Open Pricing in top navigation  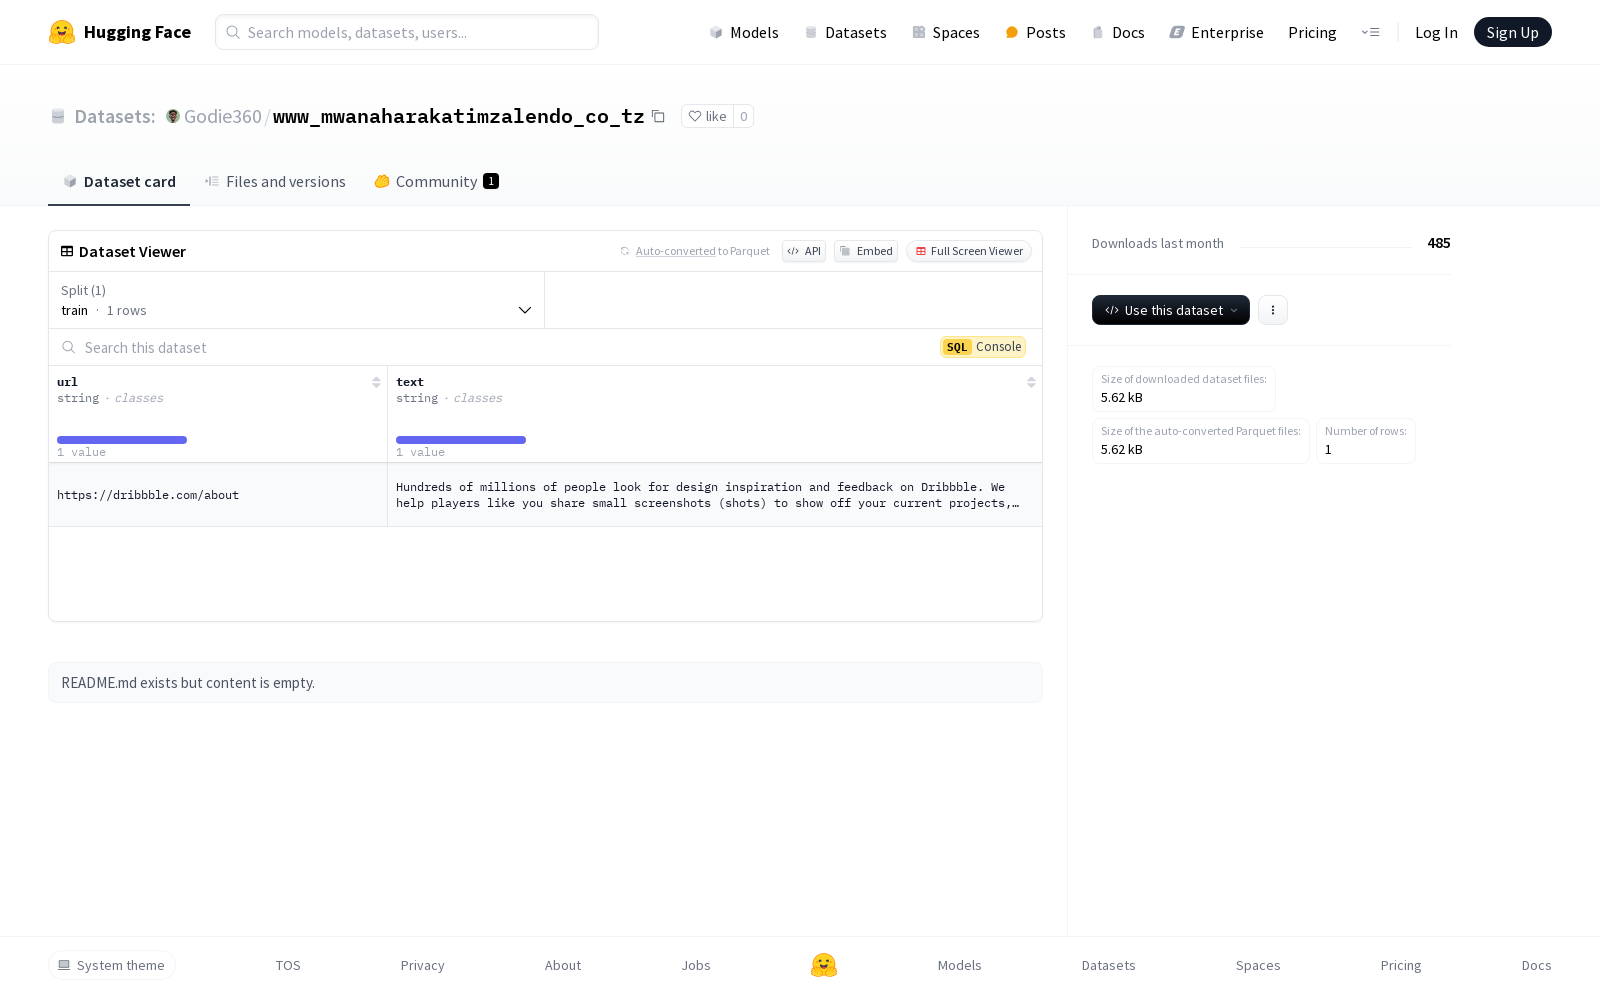click(1312, 32)
